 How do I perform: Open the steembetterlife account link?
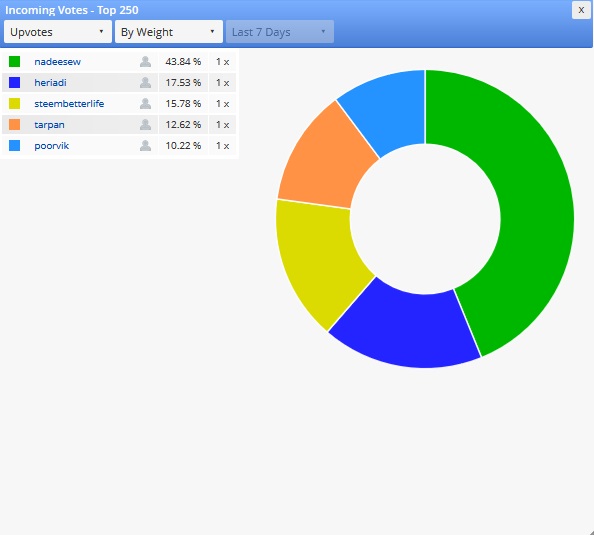pos(69,104)
